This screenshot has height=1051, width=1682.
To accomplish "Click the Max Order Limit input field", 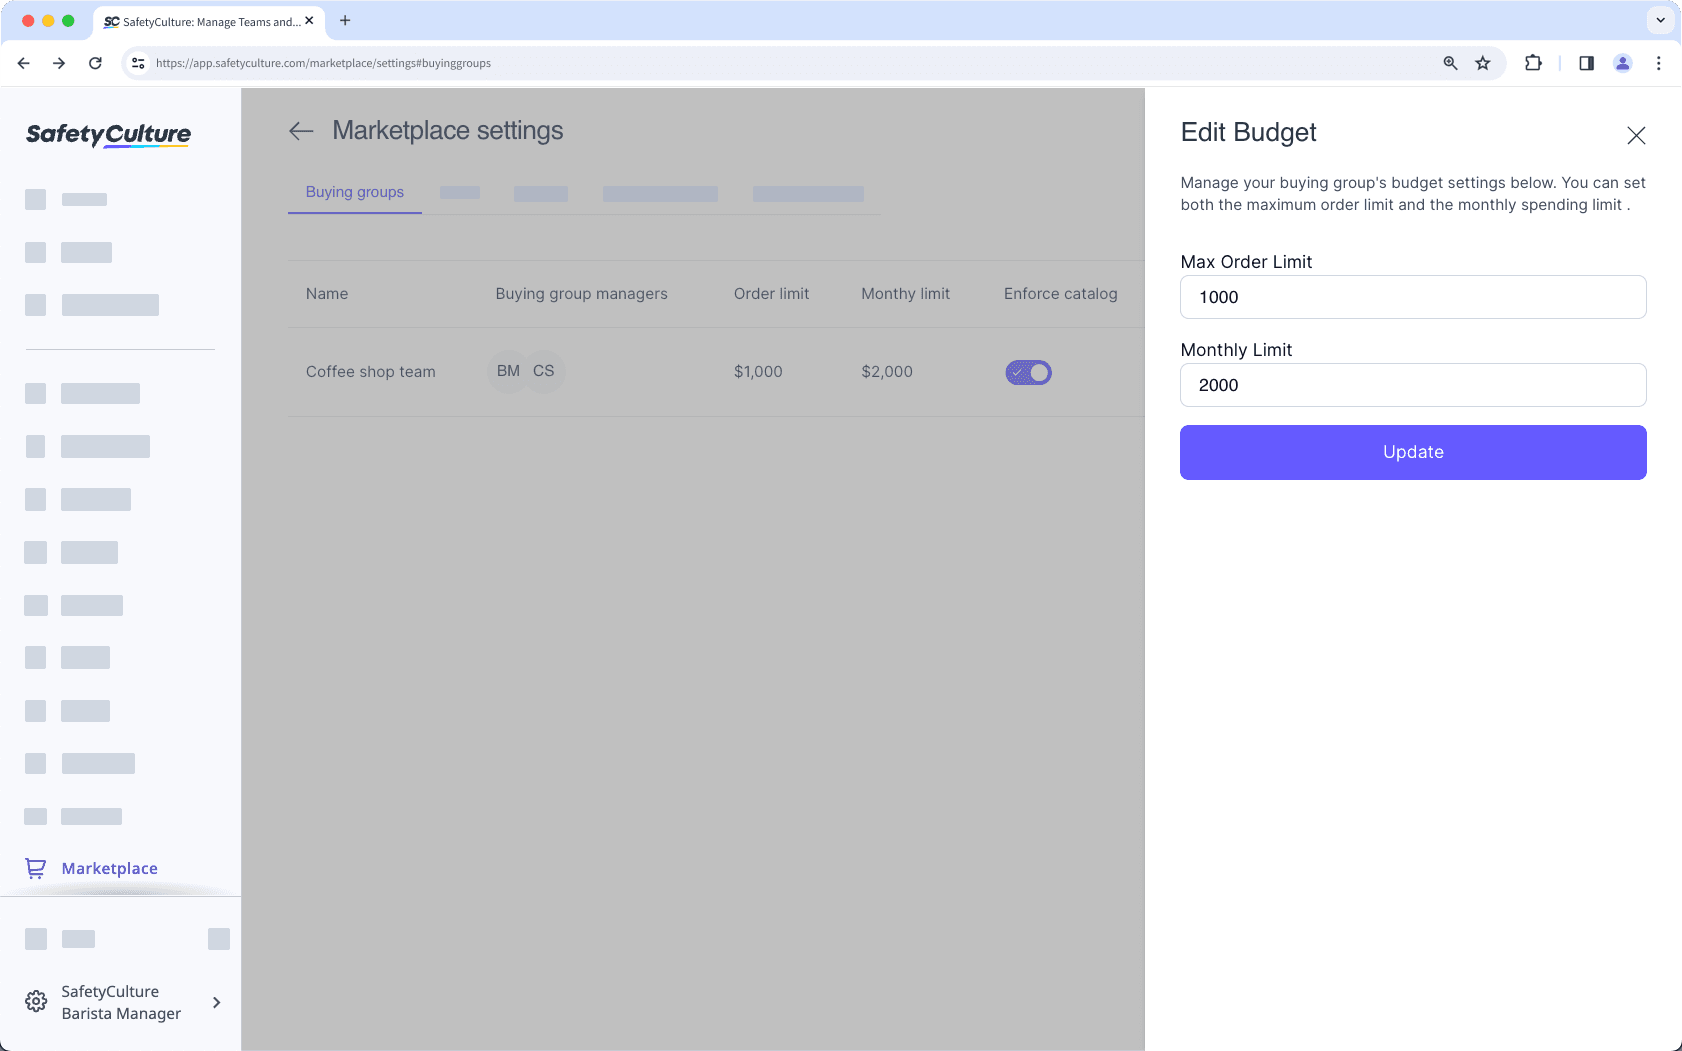I will [x=1412, y=297].
